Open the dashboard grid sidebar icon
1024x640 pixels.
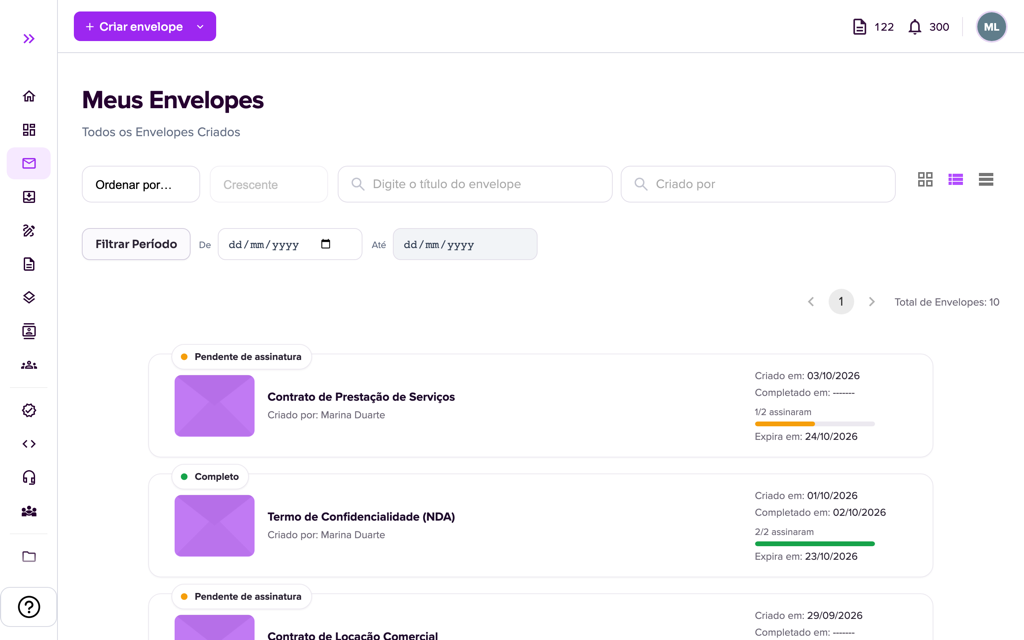pos(29,129)
